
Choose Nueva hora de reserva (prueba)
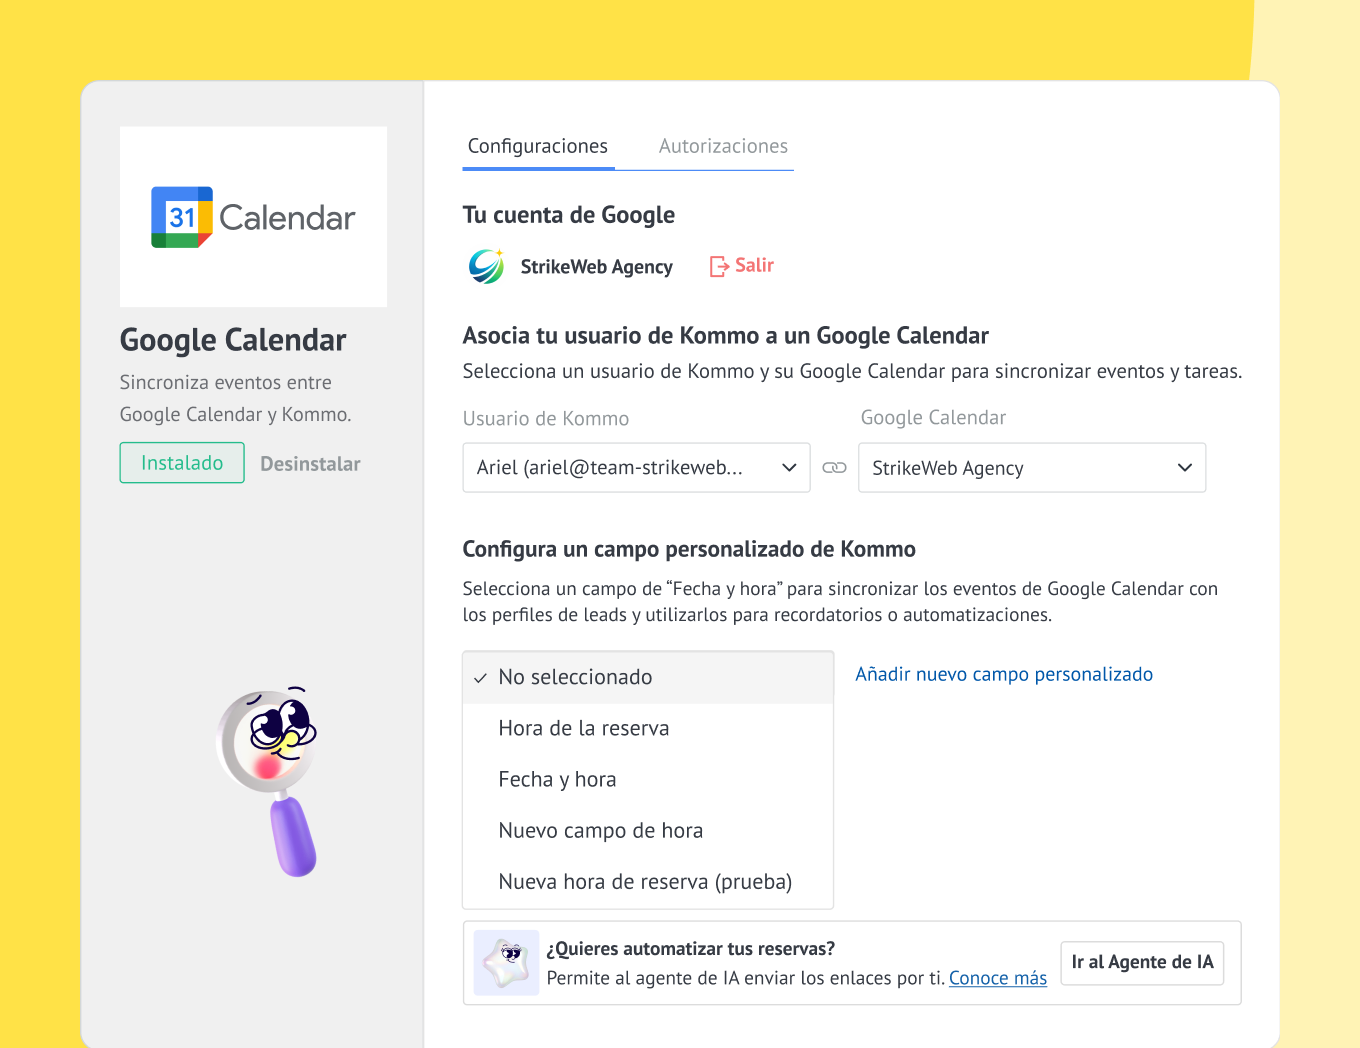pyautogui.click(x=645, y=881)
